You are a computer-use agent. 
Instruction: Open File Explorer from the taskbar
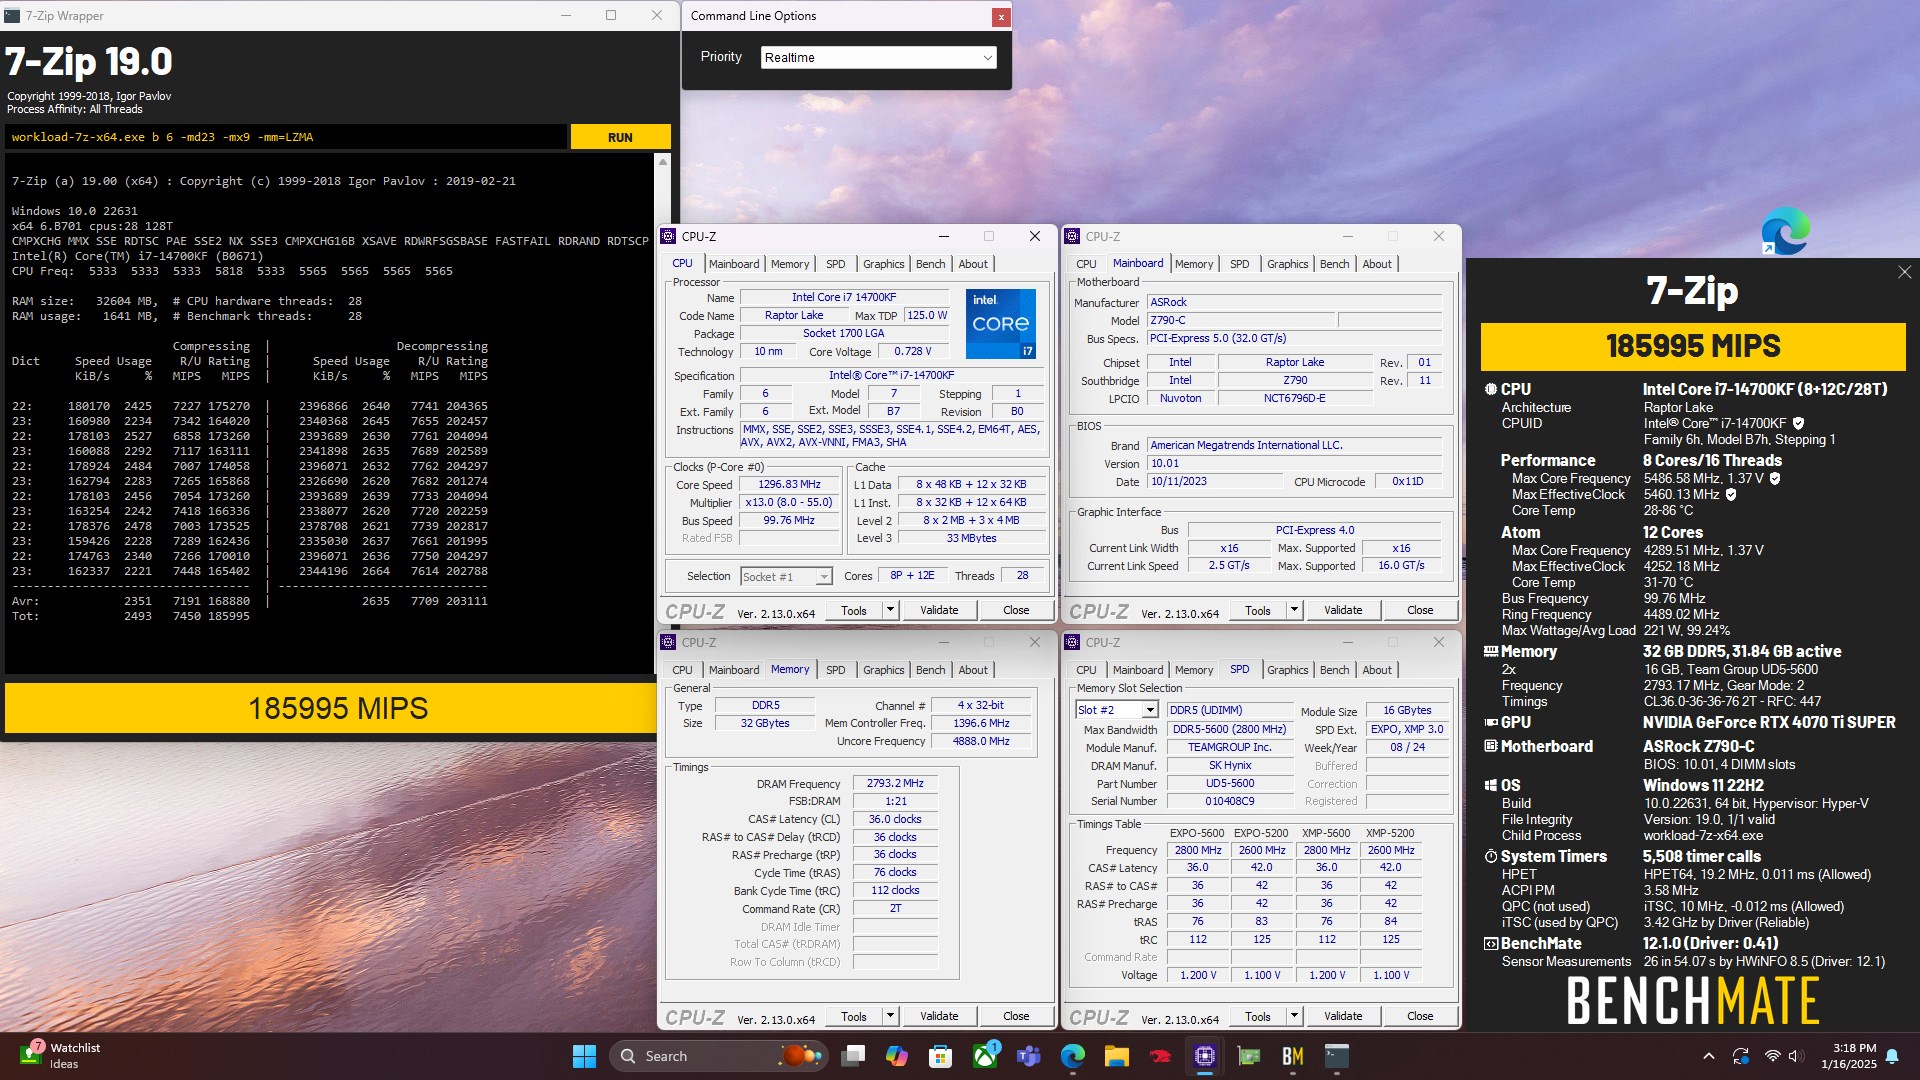1117,1056
